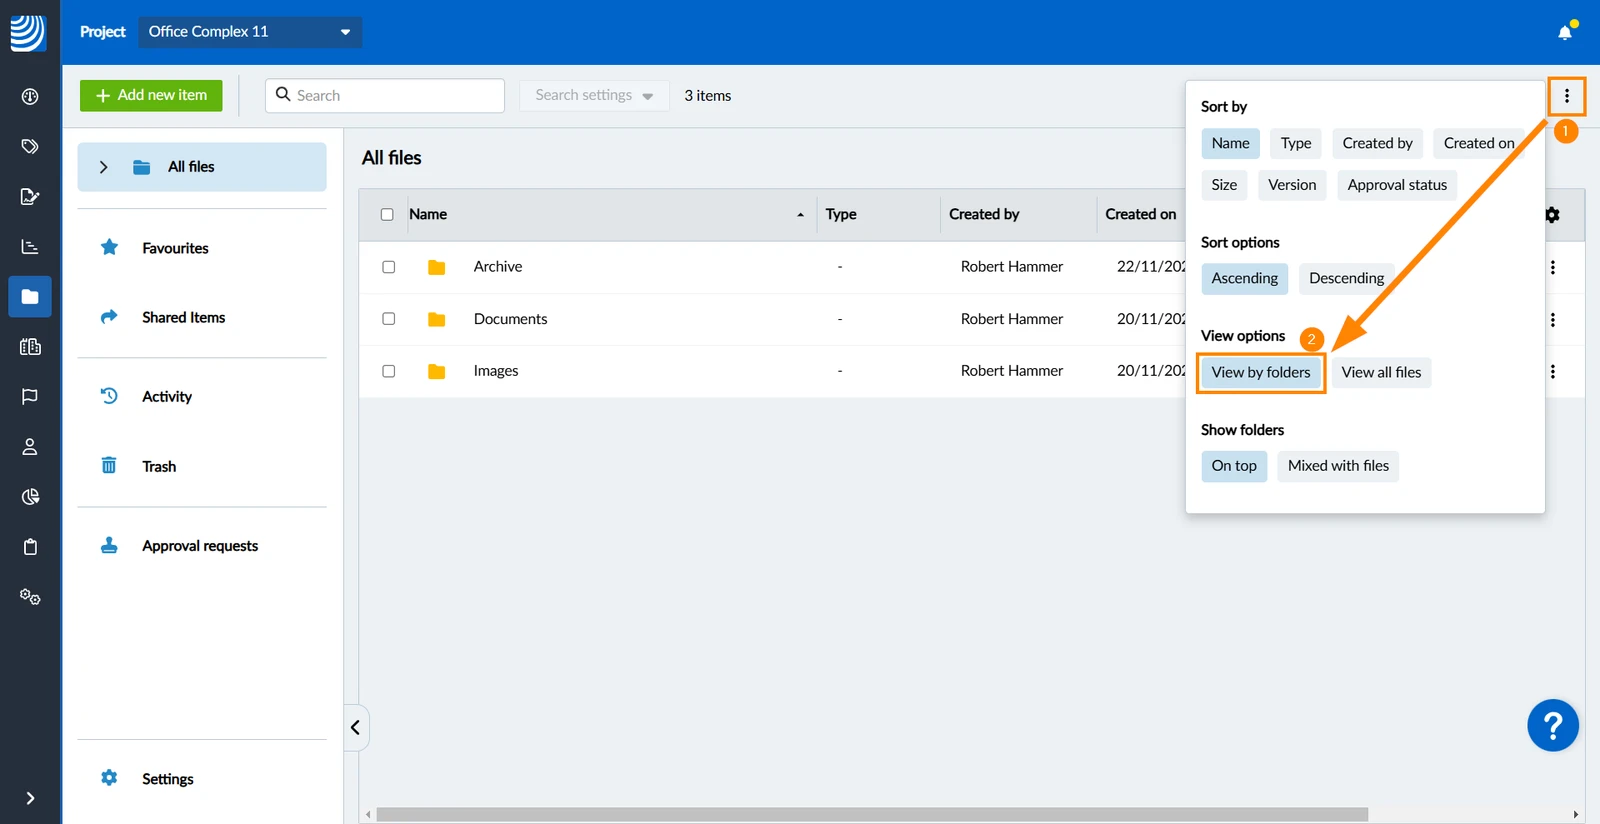Open the three-dot menu for Archive row
The width and height of the screenshot is (1600, 824).
[1552, 267]
